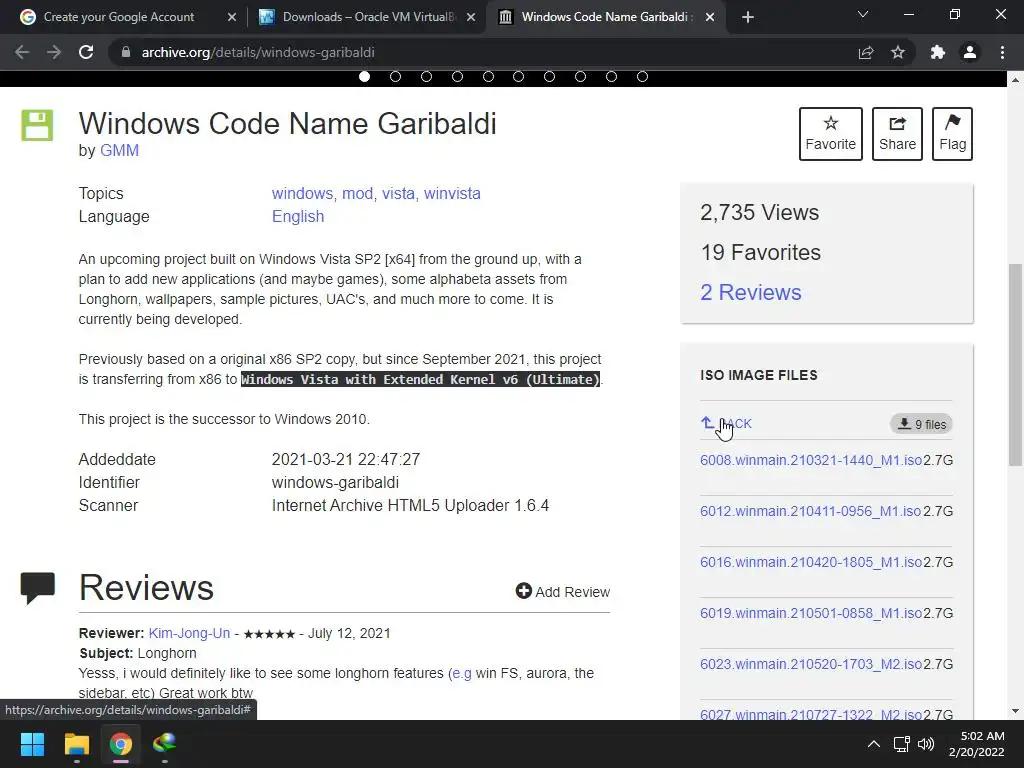Click the padlock site info icon
This screenshot has height=768, width=1024.
[x=126, y=52]
